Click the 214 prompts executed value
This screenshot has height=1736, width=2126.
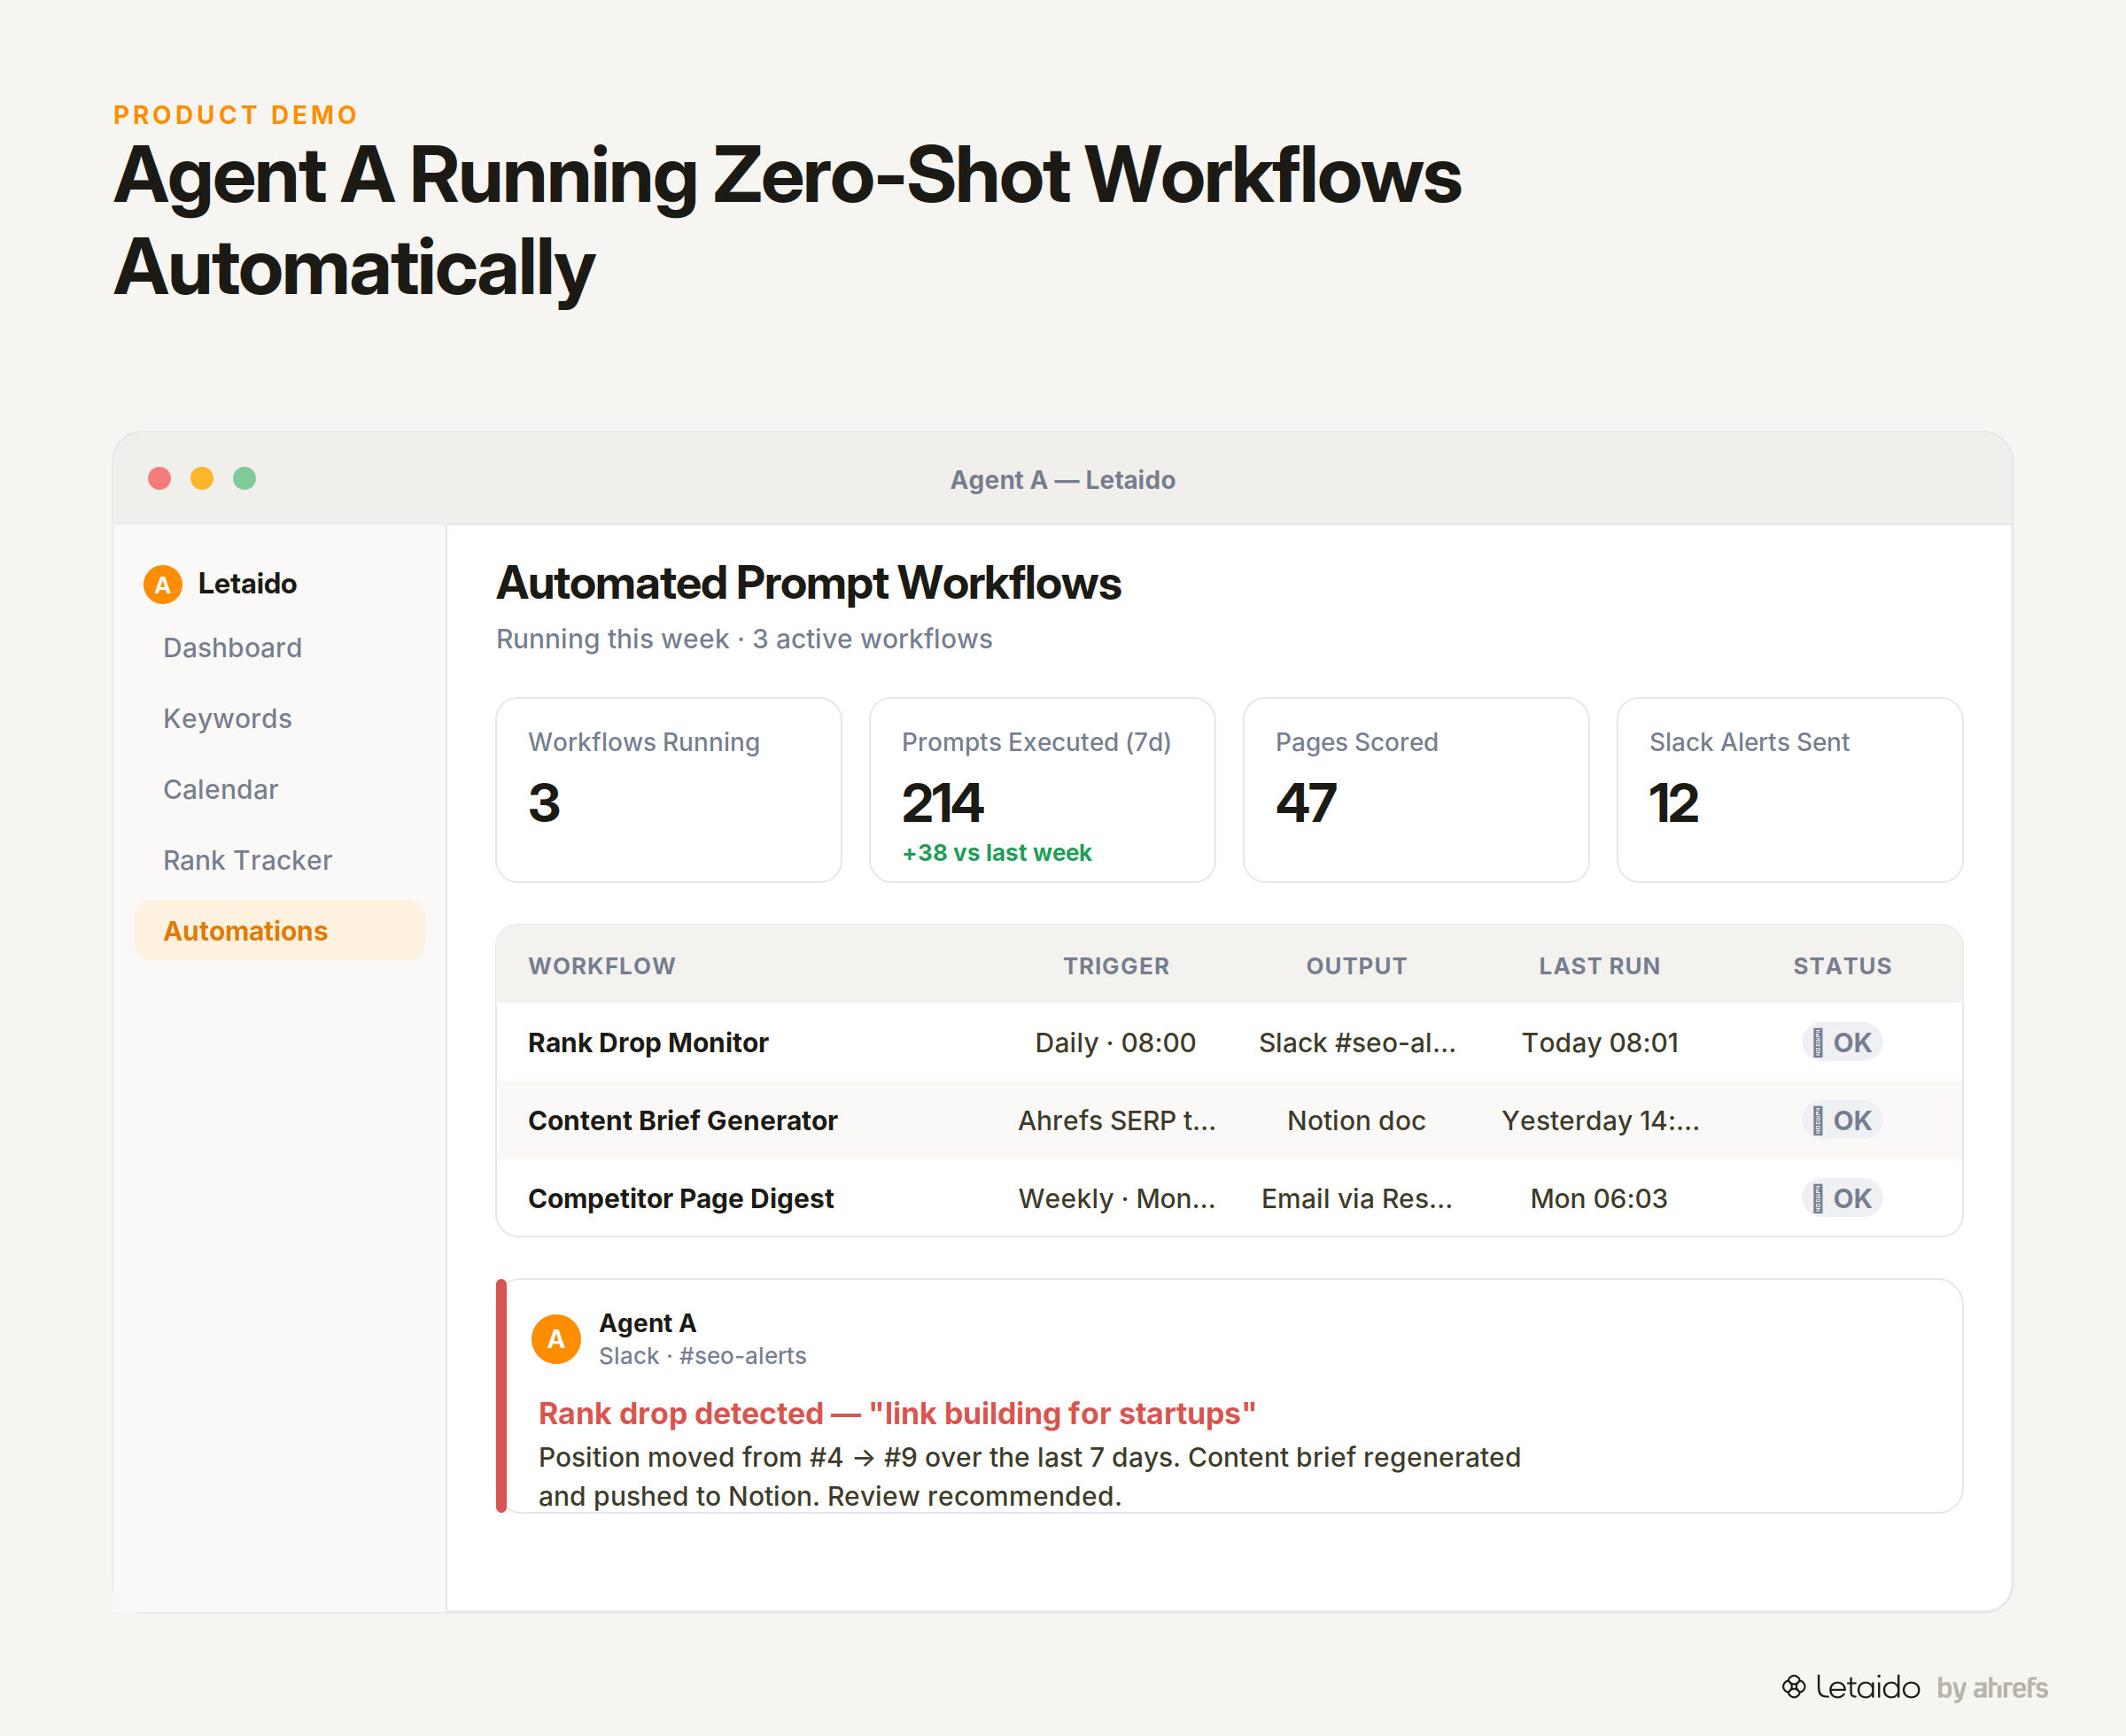(942, 803)
